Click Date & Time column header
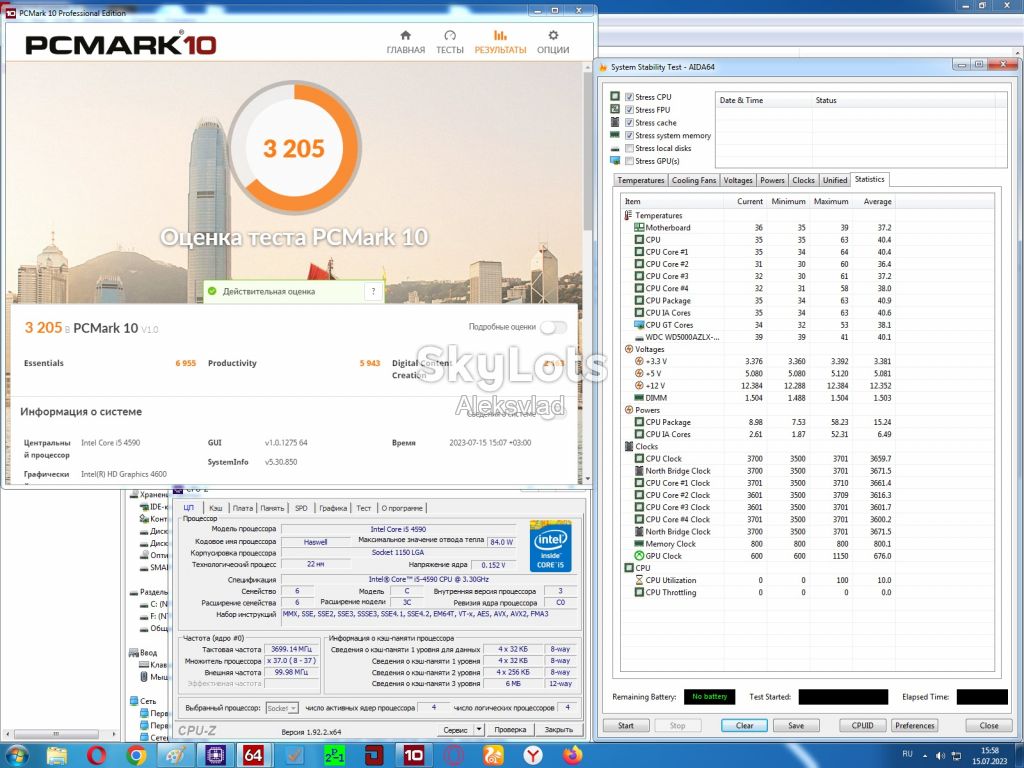This screenshot has height=768, width=1024. [763, 101]
